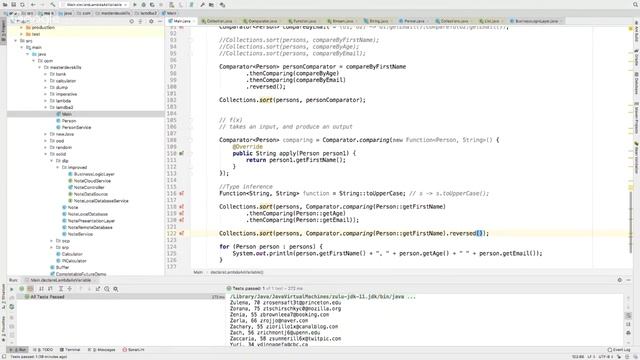
Task: Toggle show ignored tests in Run panel
Action: pyautogui.click(x=30, y=289)
